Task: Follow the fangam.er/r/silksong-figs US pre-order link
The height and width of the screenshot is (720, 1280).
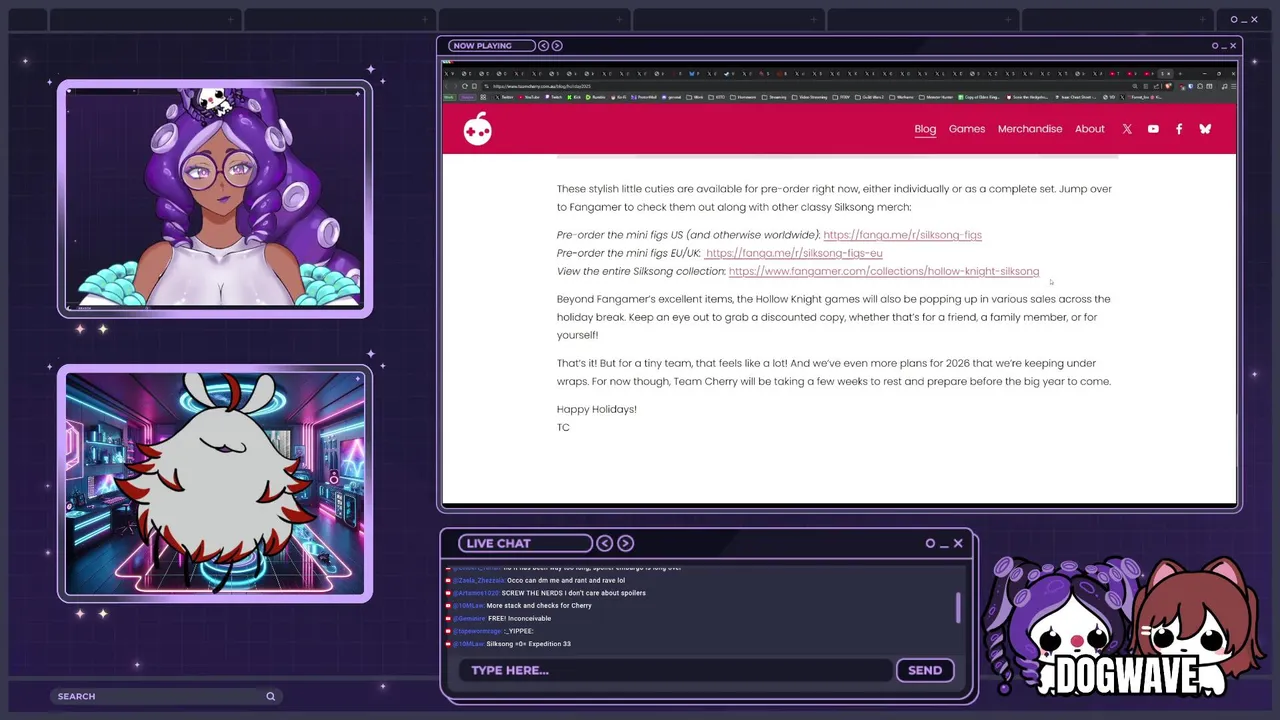Action: tap(903, 235)
